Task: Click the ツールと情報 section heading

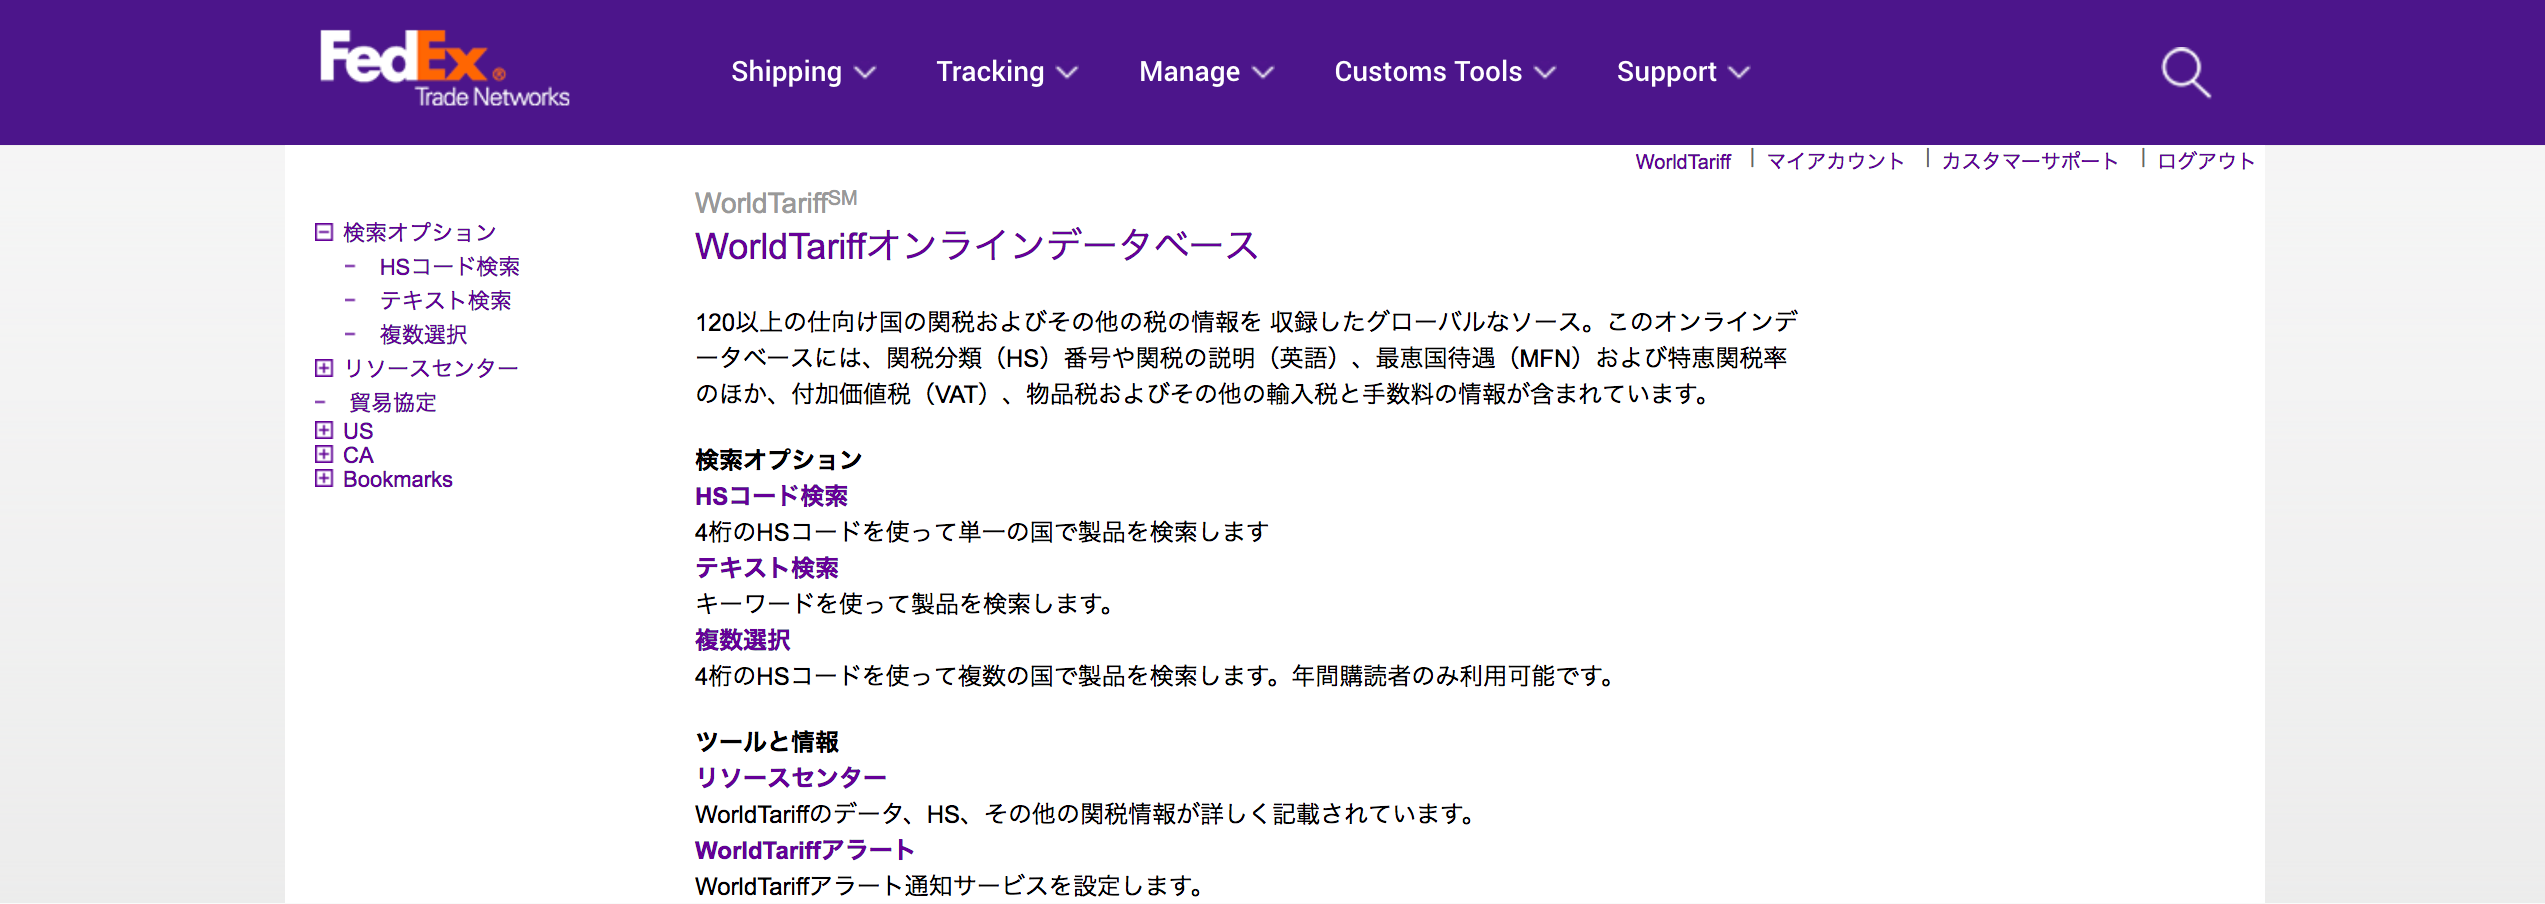Action: (767, 742)
